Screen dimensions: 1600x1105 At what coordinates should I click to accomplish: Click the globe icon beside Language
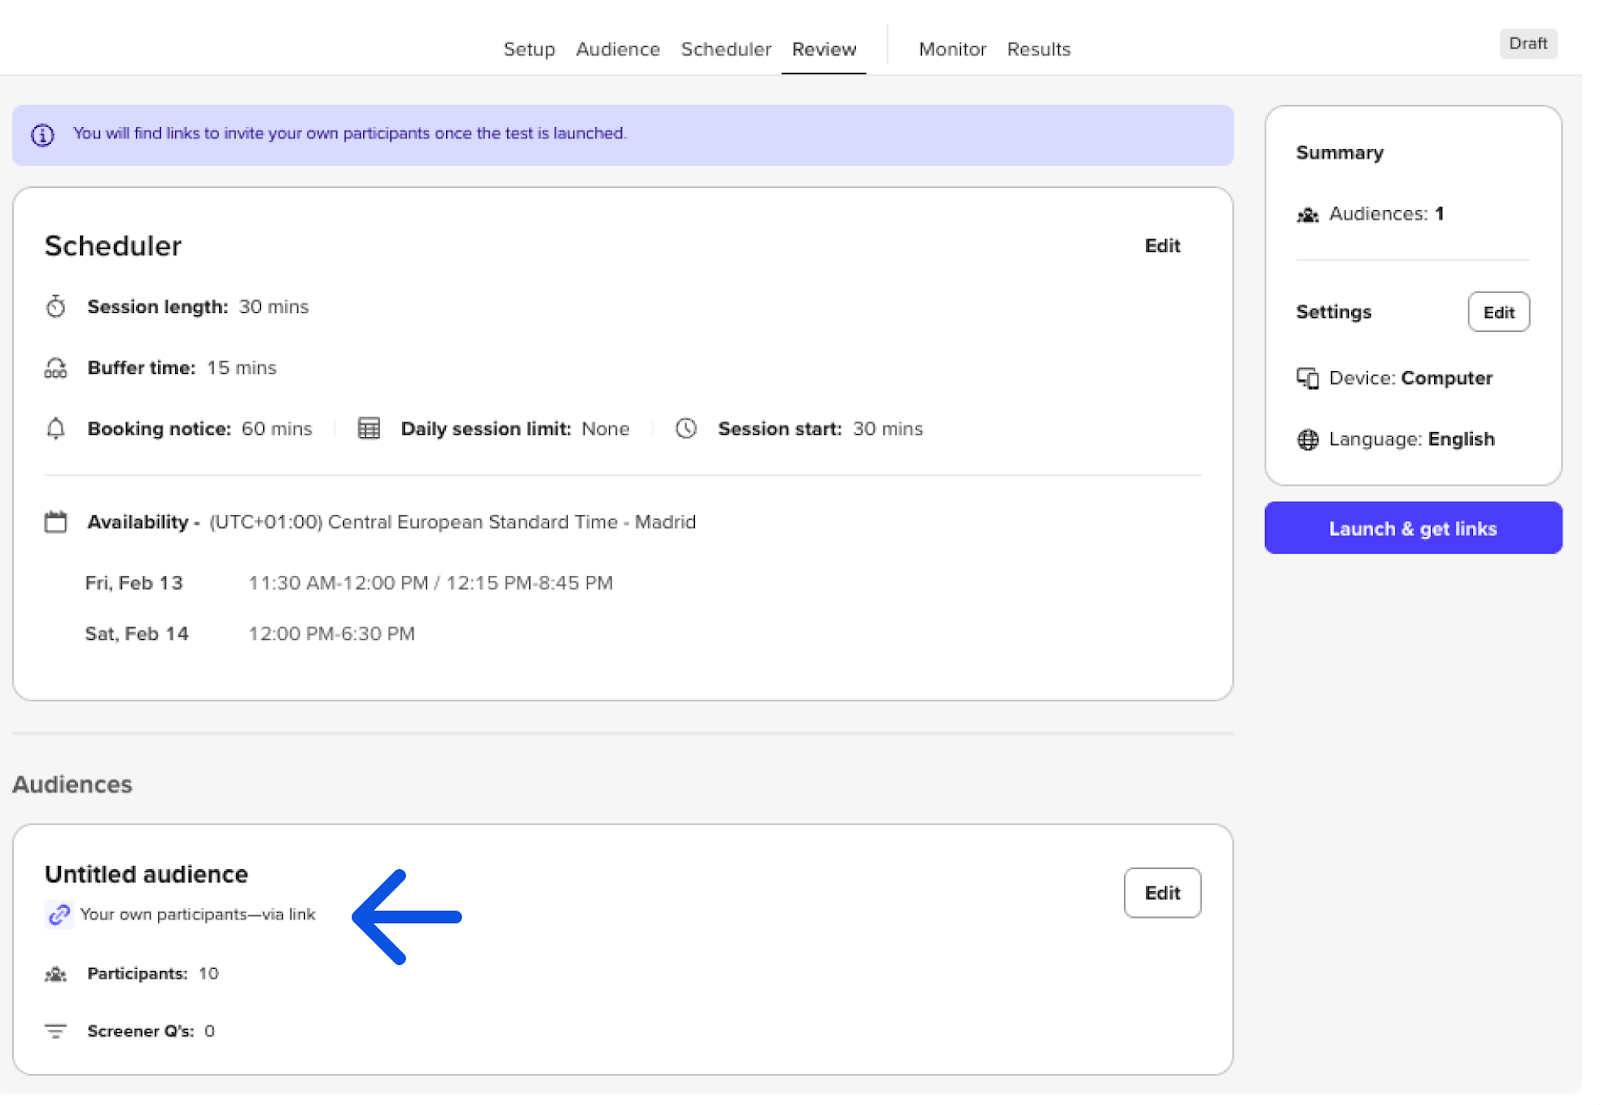coord(1307,440)
